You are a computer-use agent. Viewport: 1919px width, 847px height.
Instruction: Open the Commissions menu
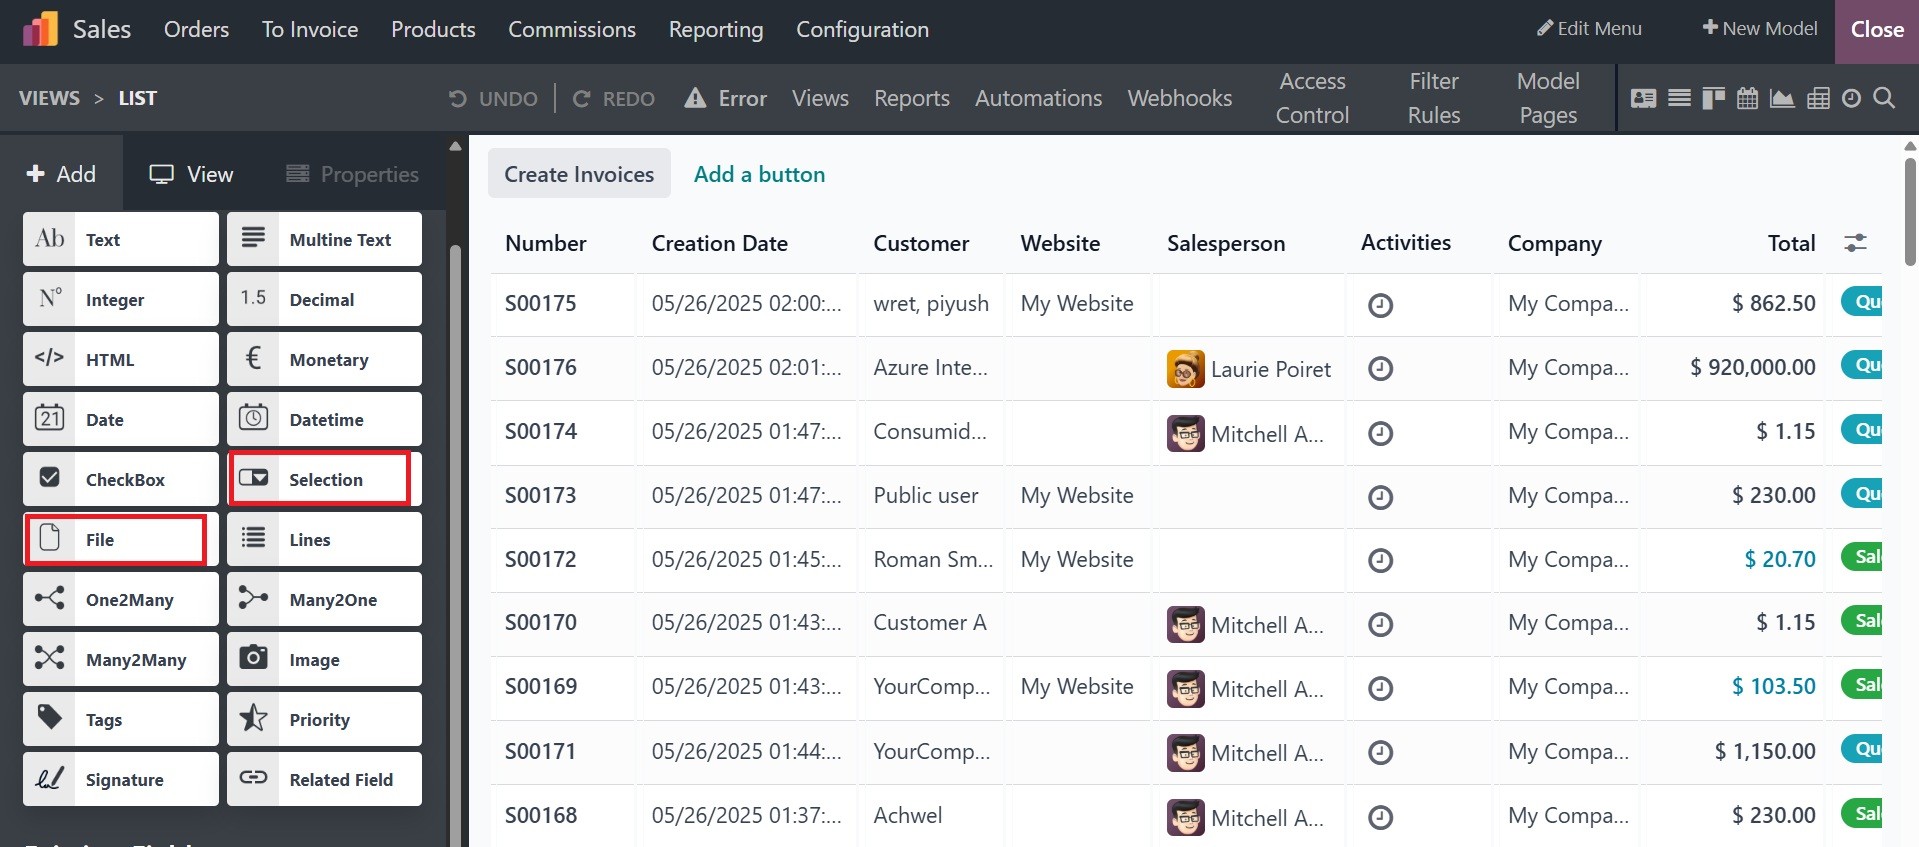tap(572, 29)
